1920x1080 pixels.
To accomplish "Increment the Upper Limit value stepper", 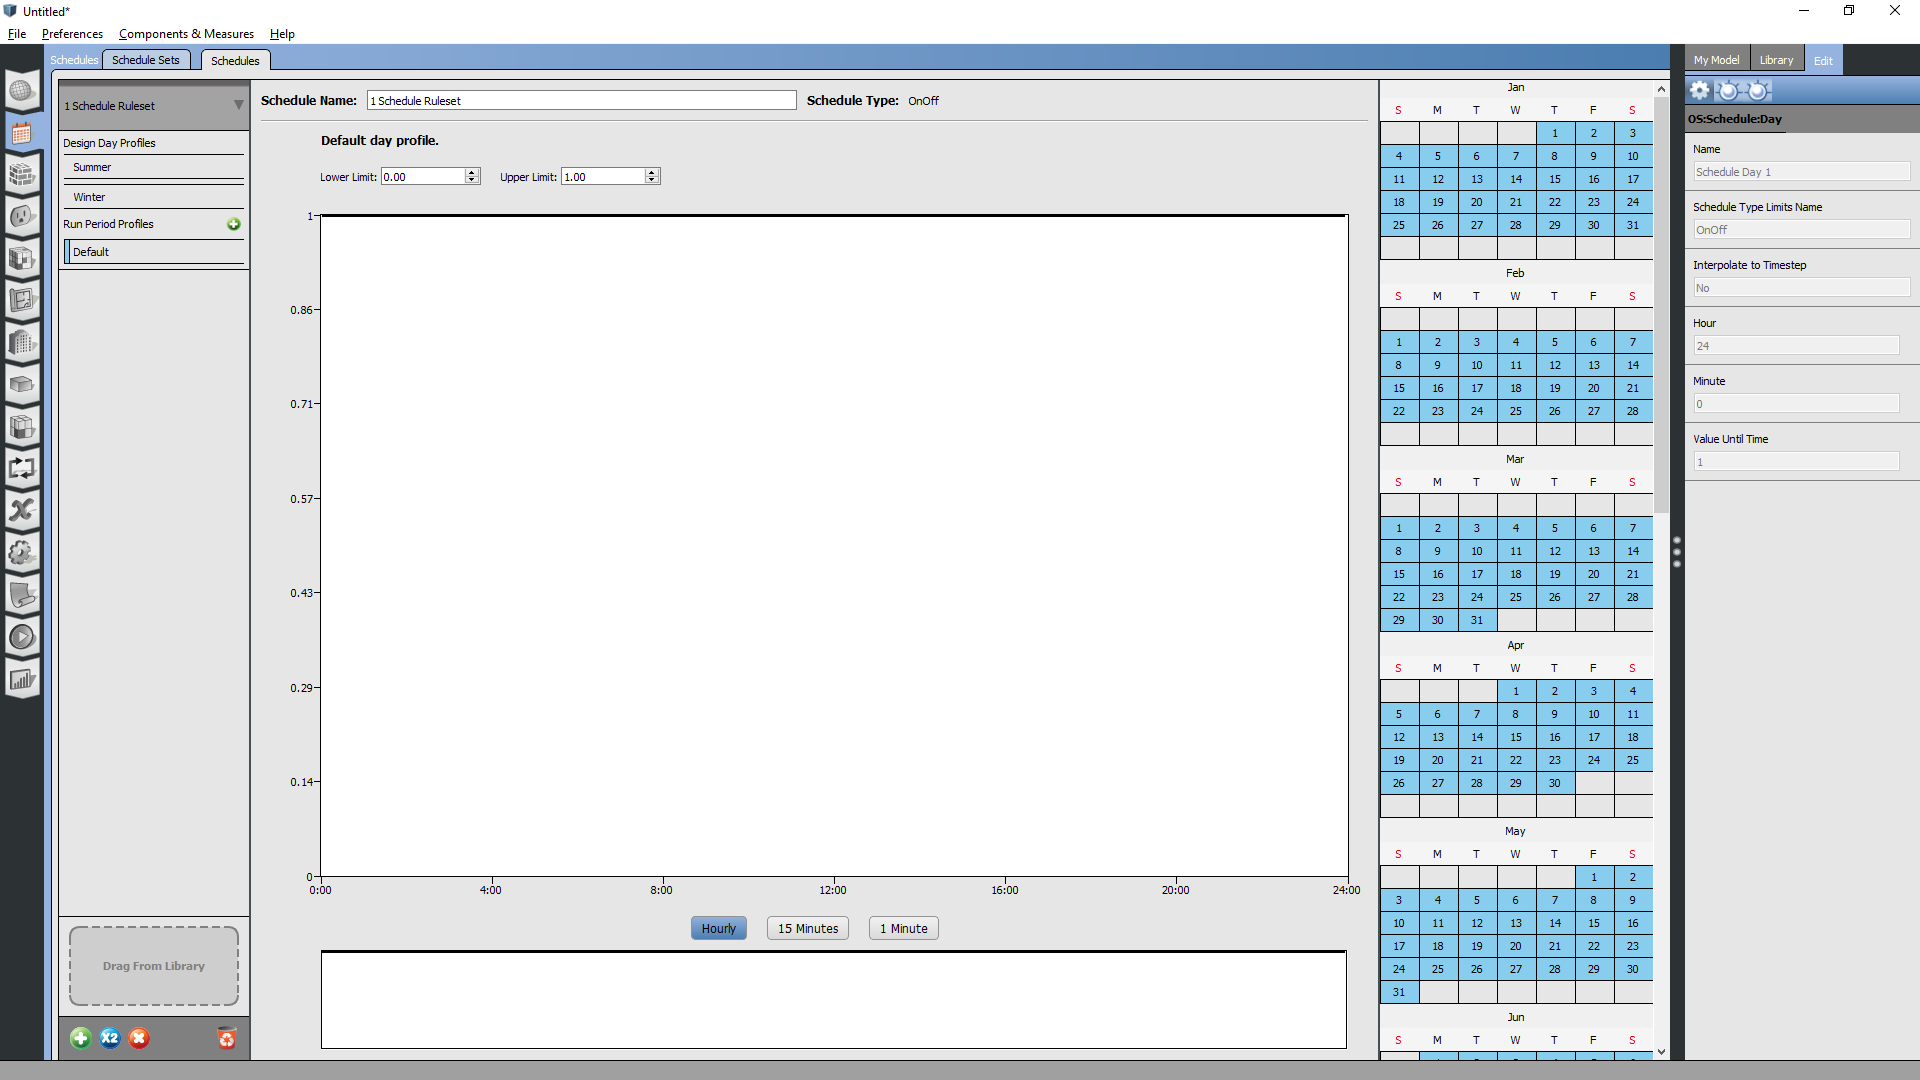I will pyautogui.click(x=651, y=172).
